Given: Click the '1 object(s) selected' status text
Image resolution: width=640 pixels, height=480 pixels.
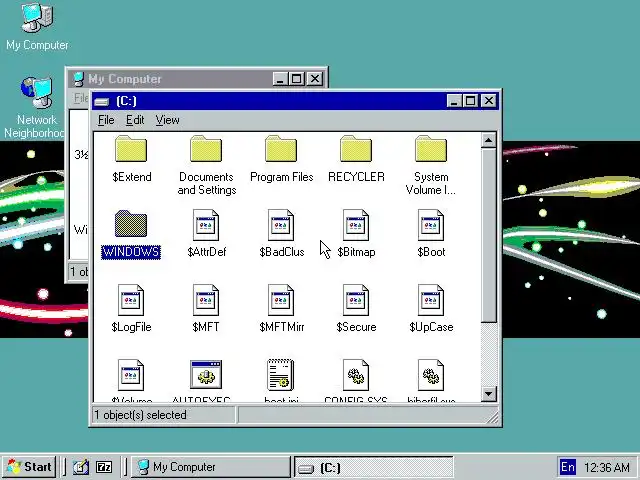Looking at the screenshot, I should (140, 415).
